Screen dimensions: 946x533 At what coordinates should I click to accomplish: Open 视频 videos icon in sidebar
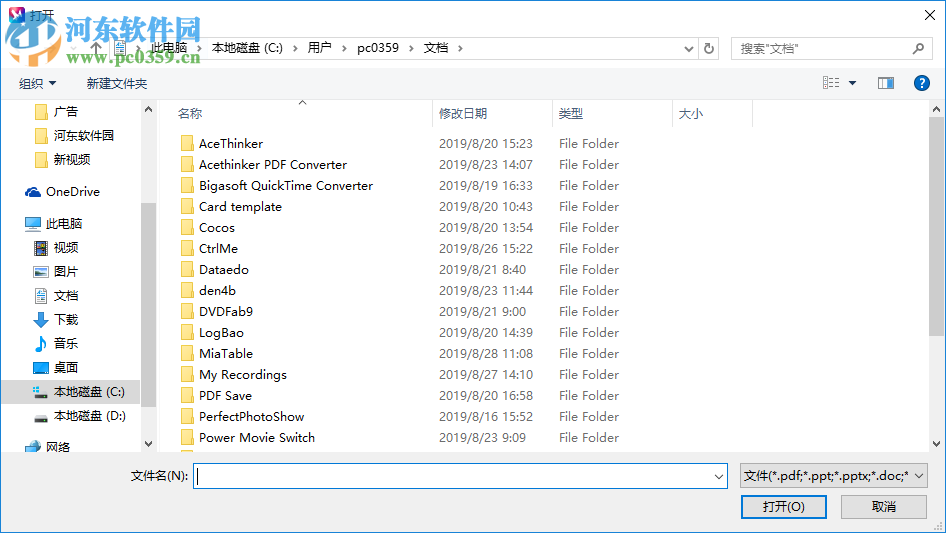coord(40,248)
